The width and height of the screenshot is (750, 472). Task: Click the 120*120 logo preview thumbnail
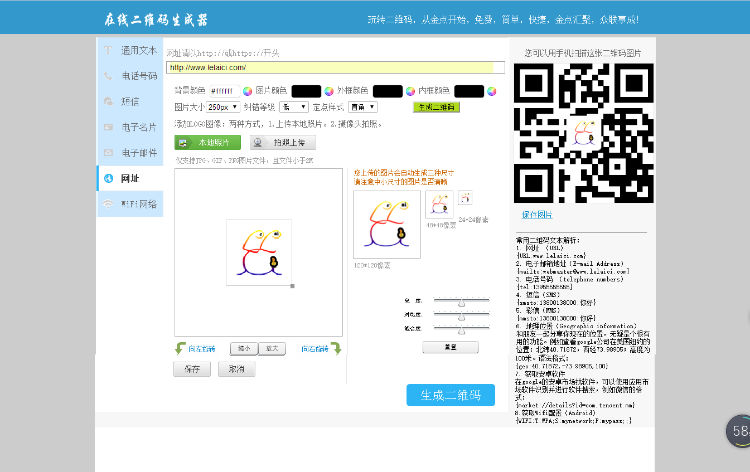pos(387,224)
